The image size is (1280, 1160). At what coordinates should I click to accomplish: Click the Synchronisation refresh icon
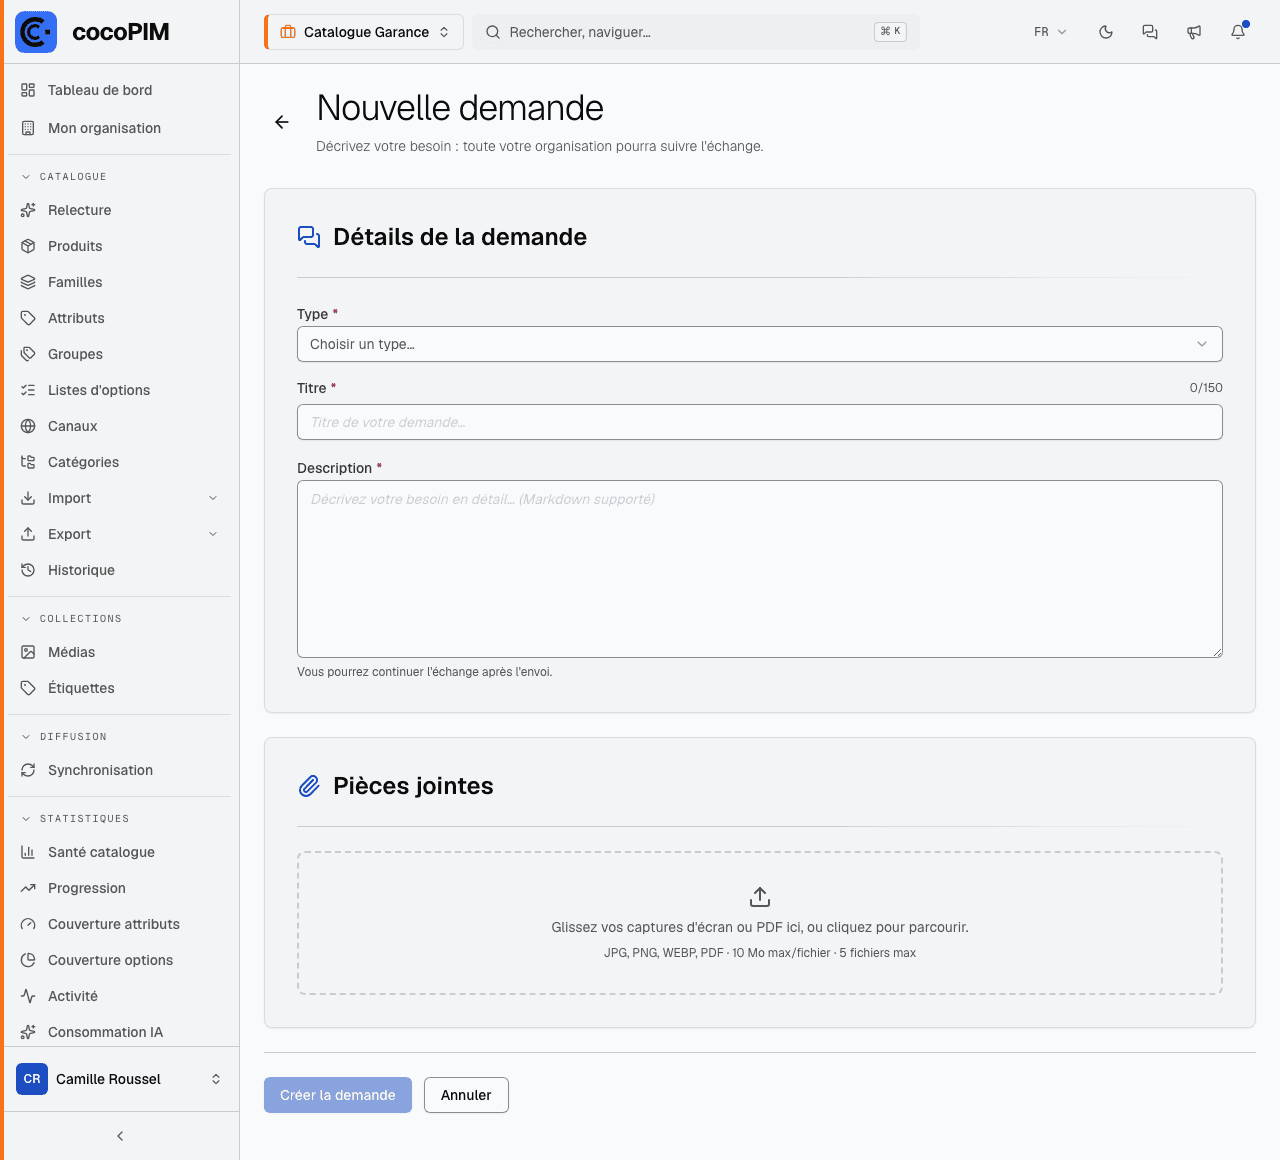click(28, 770)
